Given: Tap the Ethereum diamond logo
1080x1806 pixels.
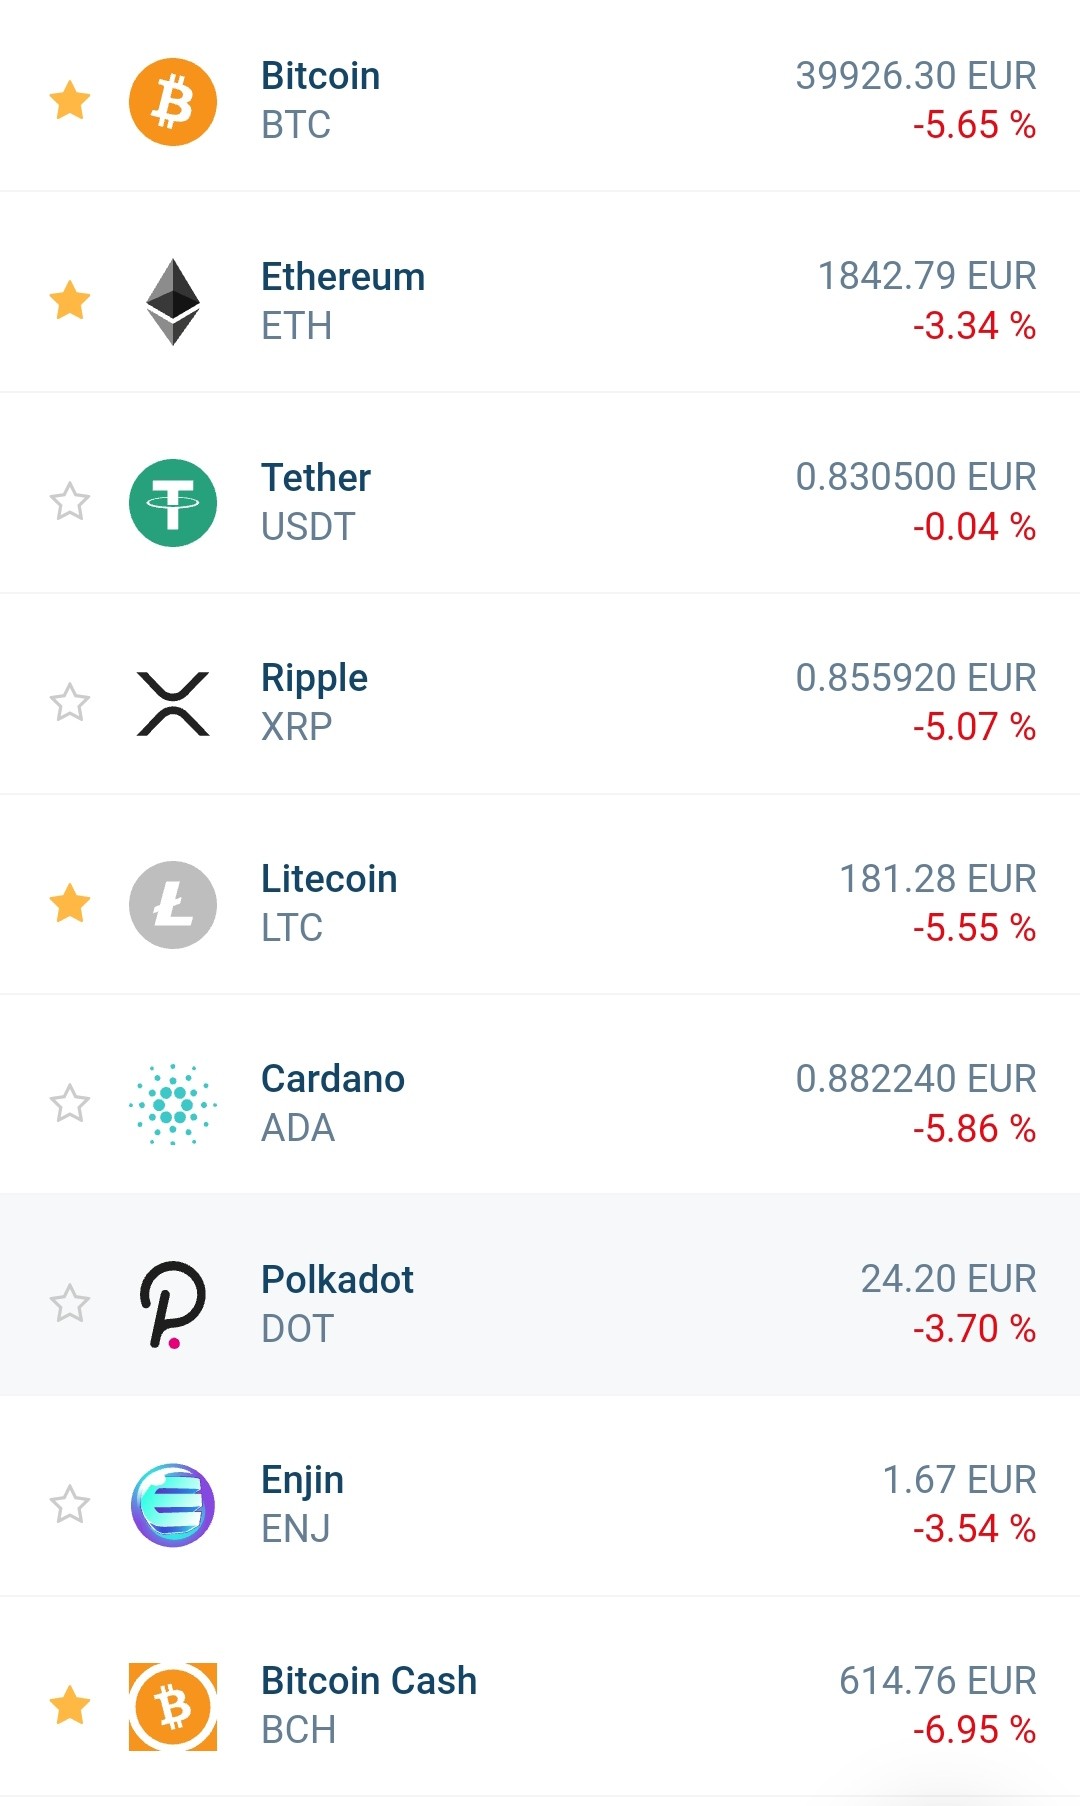Looking at the screenshot, I should point(173,302).
